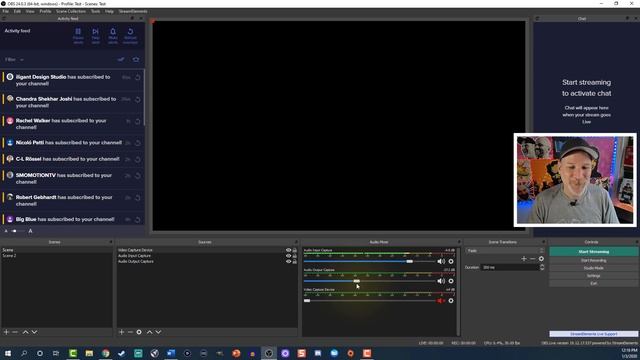Open Settings from the Controls panel

[593, 276]
